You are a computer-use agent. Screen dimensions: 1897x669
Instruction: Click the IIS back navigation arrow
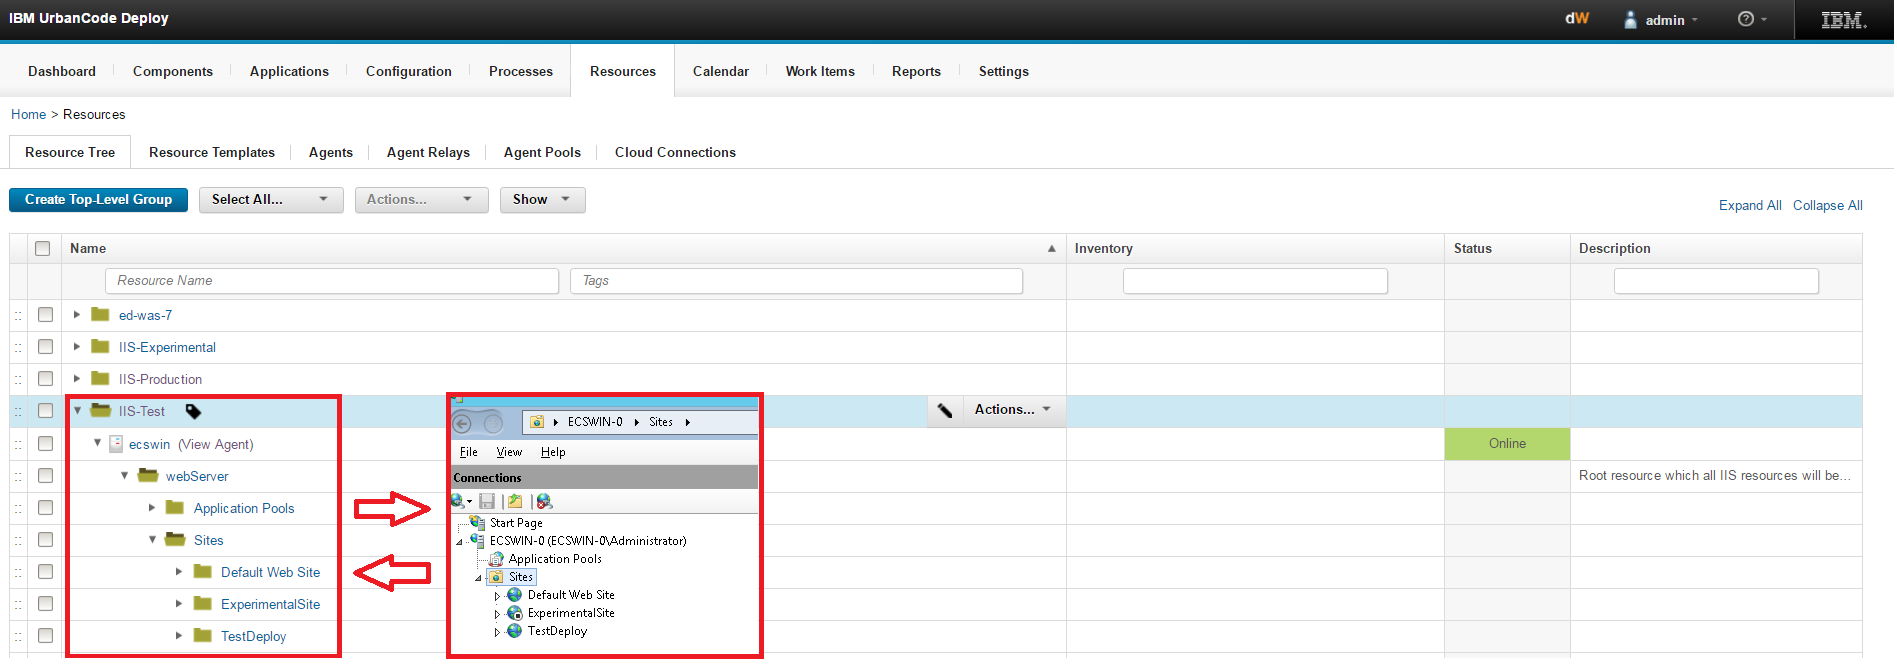click(x=463, y=423)
